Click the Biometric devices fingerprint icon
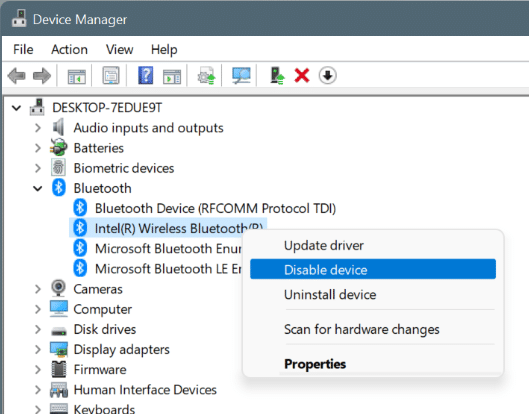The image size is (529, 414). tap(58, 167)
